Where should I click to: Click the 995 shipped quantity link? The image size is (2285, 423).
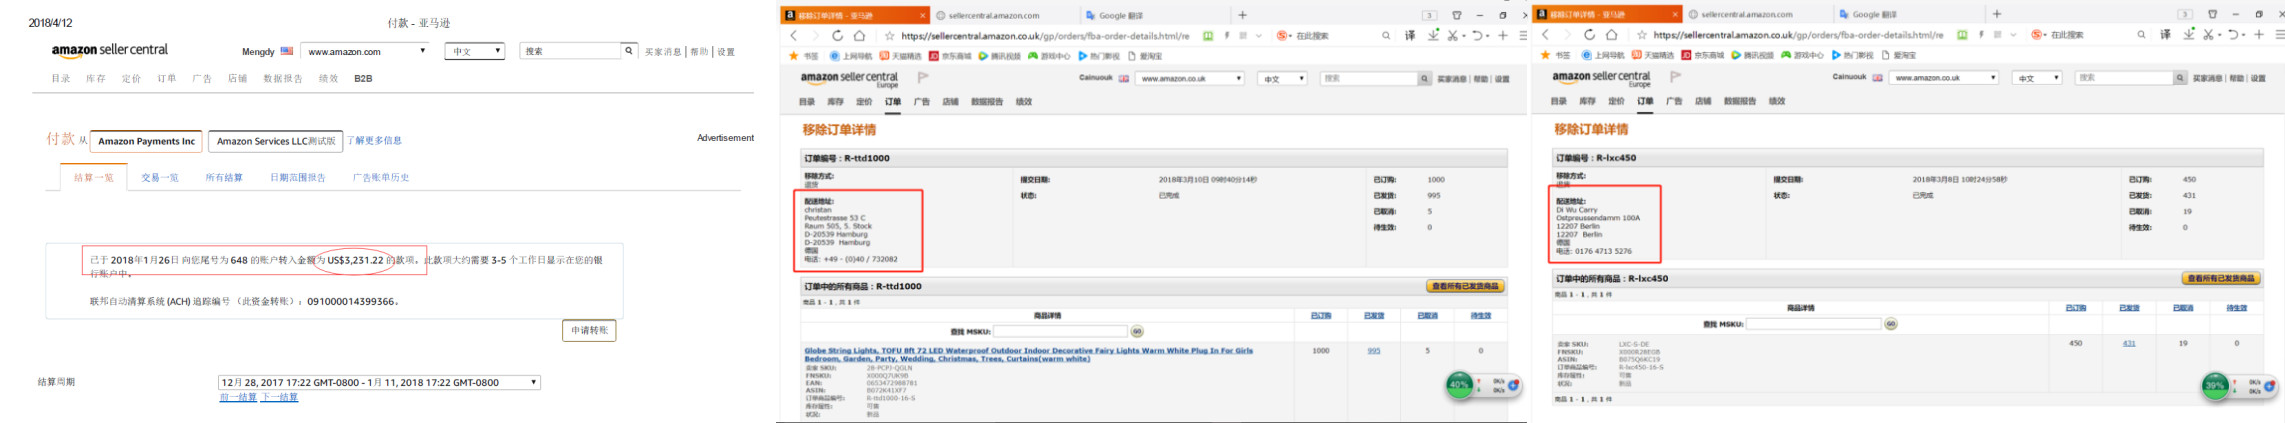tap(1374, 351)
